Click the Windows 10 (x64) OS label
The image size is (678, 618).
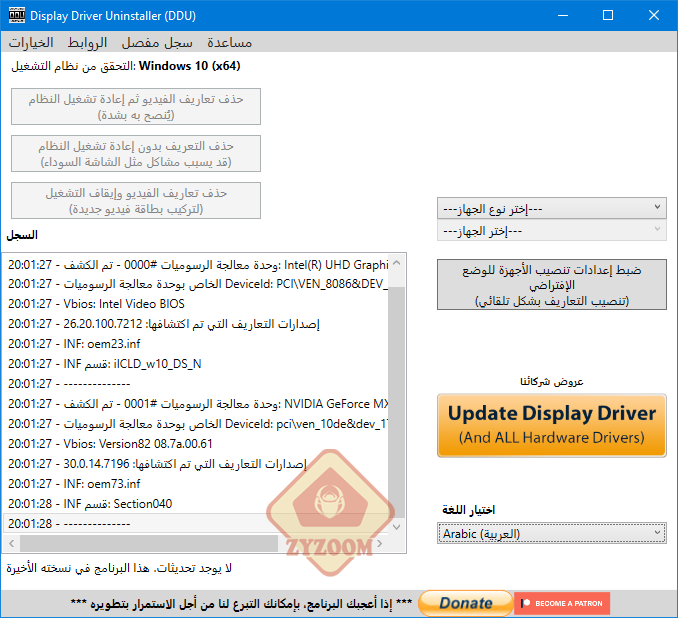click(189, 66)
